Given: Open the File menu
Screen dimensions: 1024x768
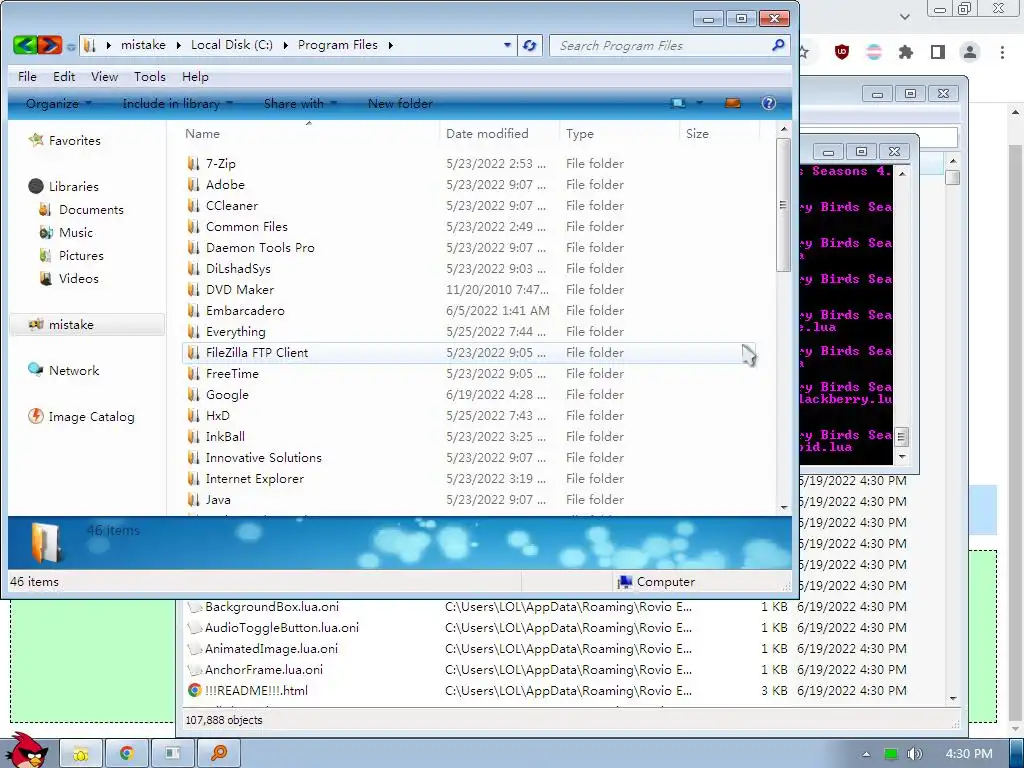Looking at the screenshot, I should (27, 76).
